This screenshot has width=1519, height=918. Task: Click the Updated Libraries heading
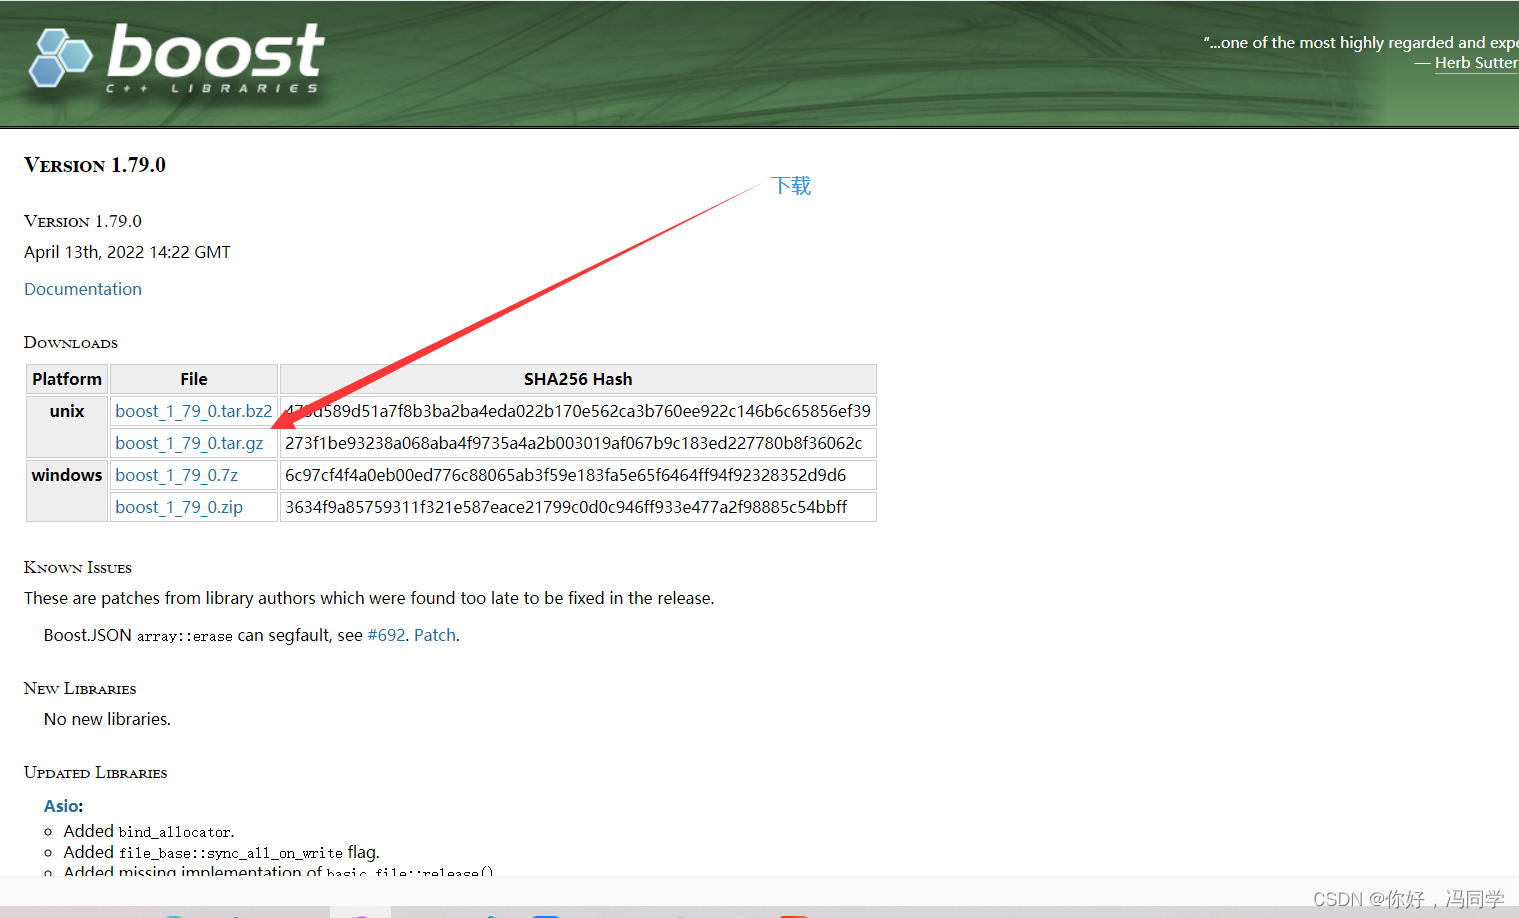(x=96, y=773)
